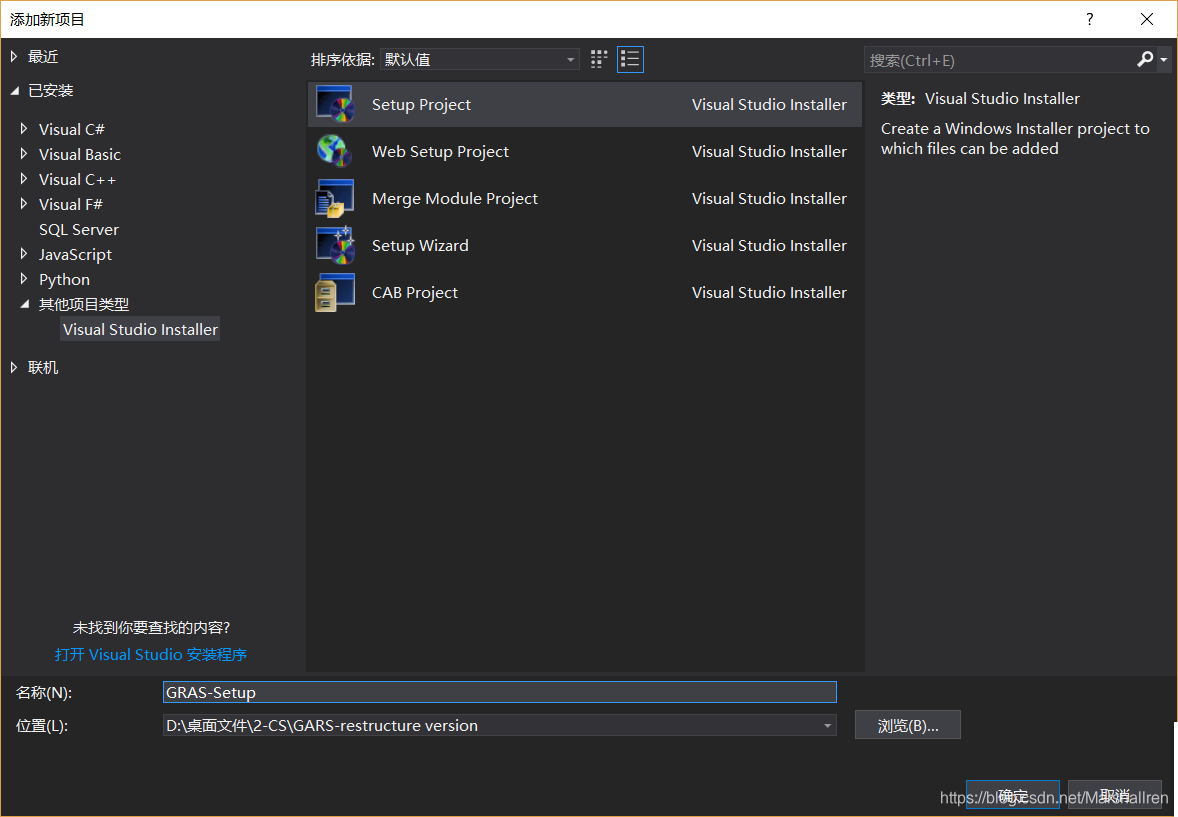The width and height of the screenshot is (1178, 817).
Task: Select the Visual C# category label
Action: click(x=71, y=129)
